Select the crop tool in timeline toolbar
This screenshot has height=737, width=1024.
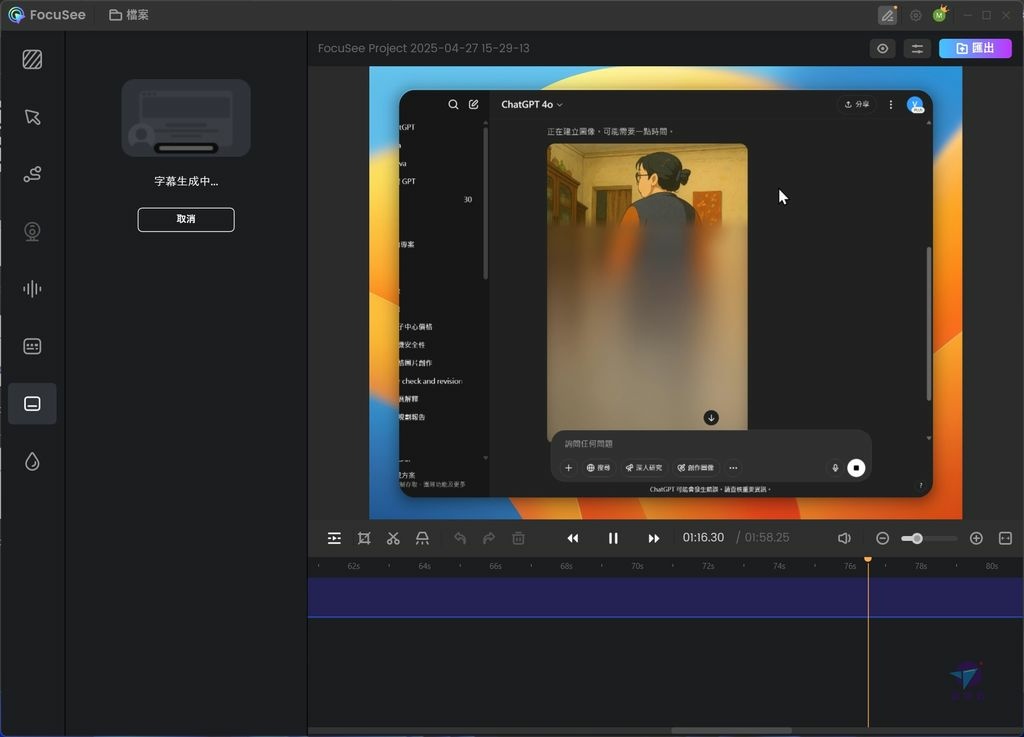(364, 538)
